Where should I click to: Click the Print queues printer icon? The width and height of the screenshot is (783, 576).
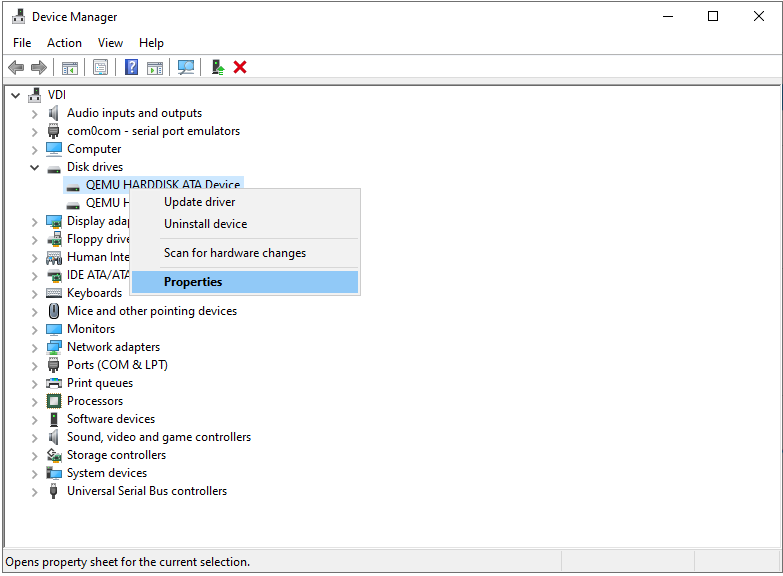pyautogui.click(x=53, y=383)
